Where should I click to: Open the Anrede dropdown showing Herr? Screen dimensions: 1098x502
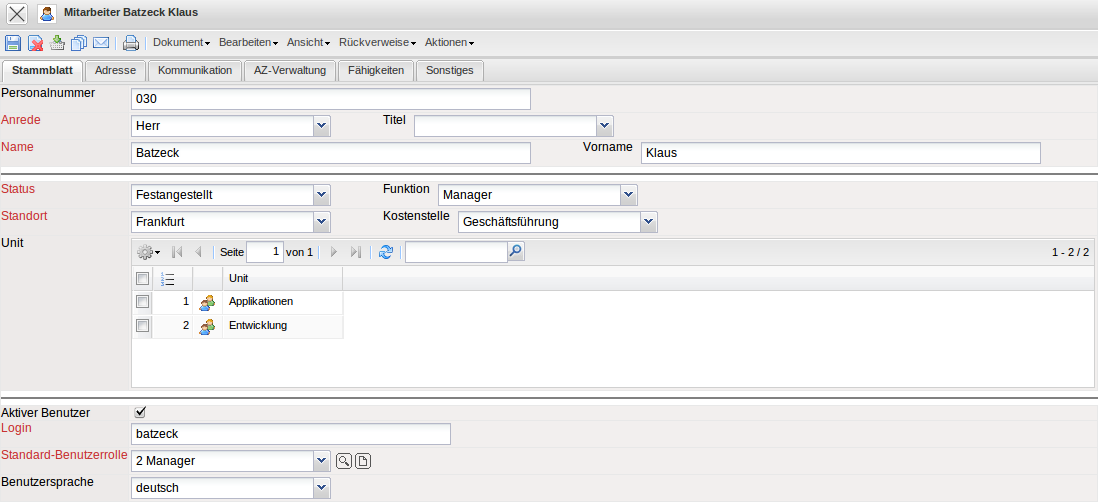pos(321,126)
